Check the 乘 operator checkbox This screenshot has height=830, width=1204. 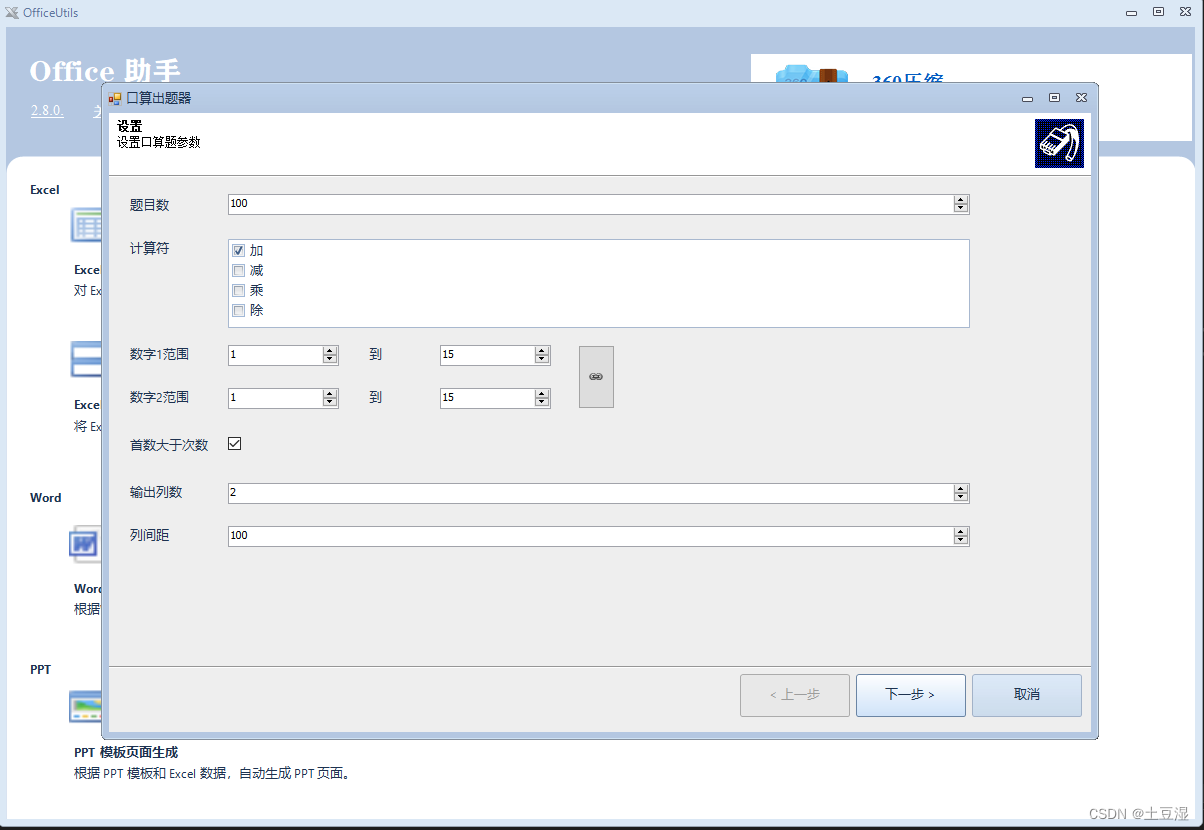238,291
